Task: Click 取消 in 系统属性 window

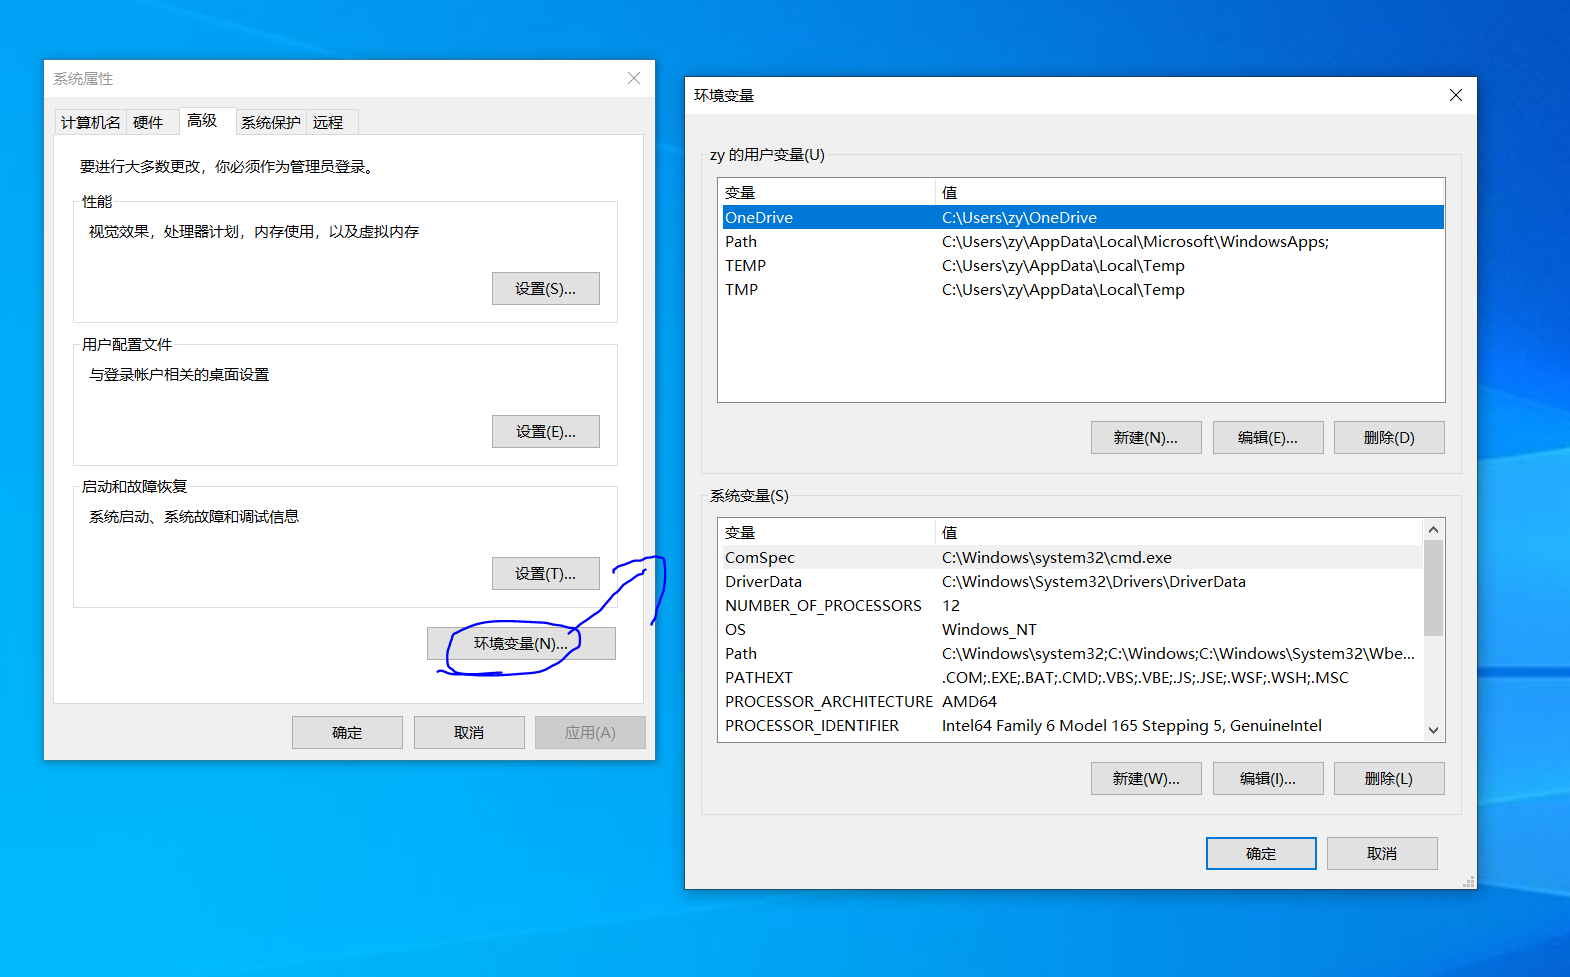Action: (x=469, y=732)
